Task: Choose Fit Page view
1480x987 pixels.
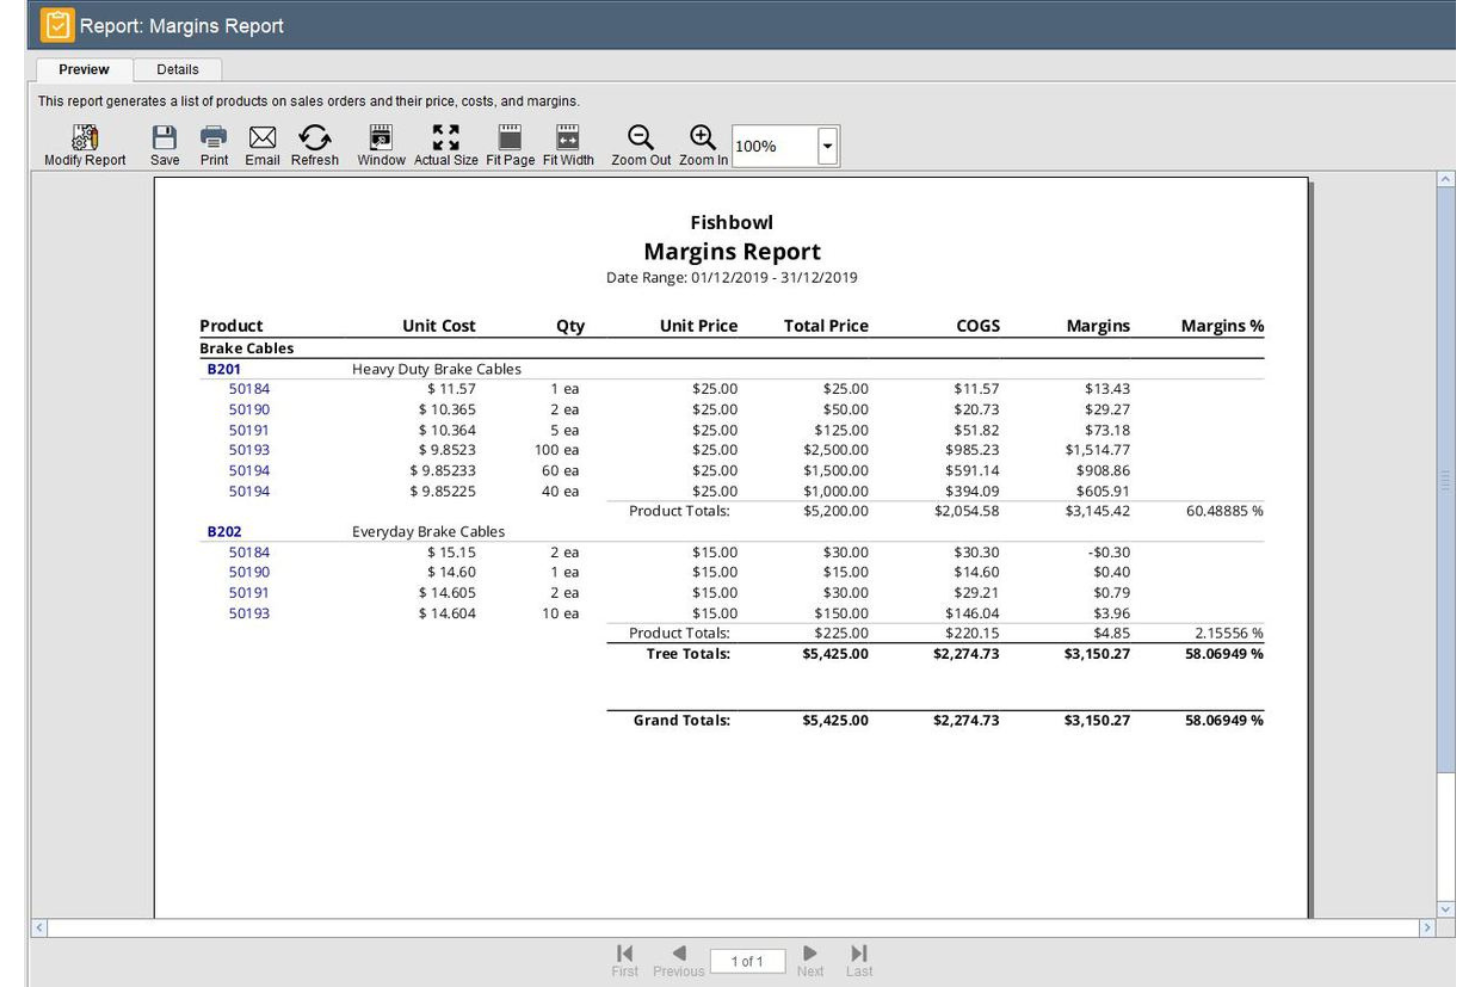Action: 510,145
